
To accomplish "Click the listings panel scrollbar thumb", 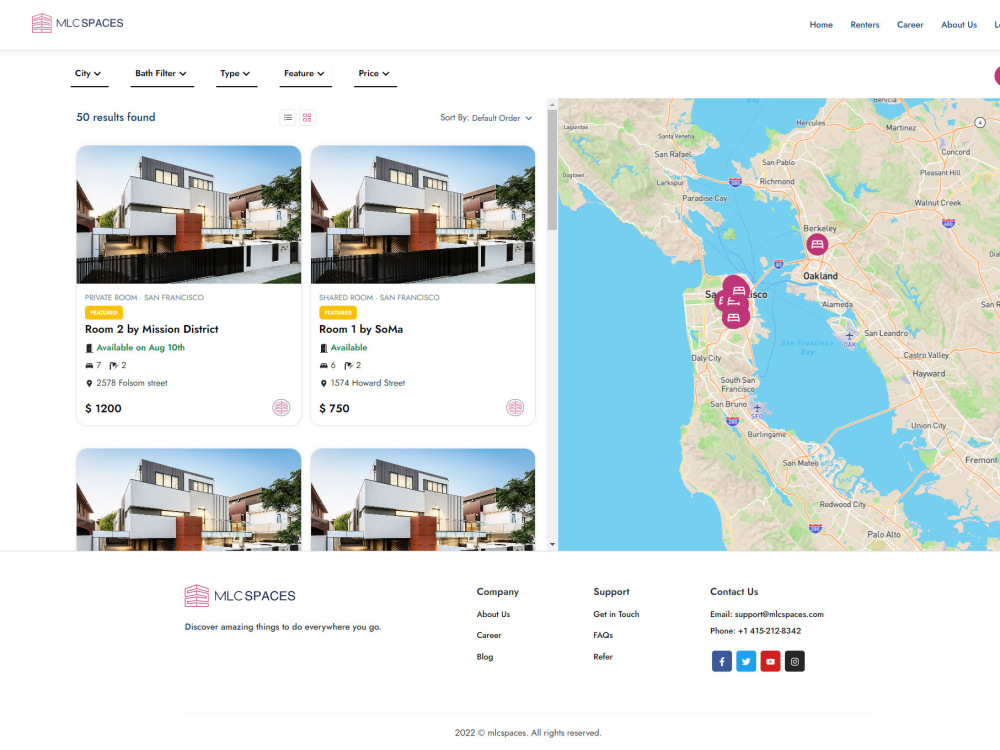I will coord(552,170).
